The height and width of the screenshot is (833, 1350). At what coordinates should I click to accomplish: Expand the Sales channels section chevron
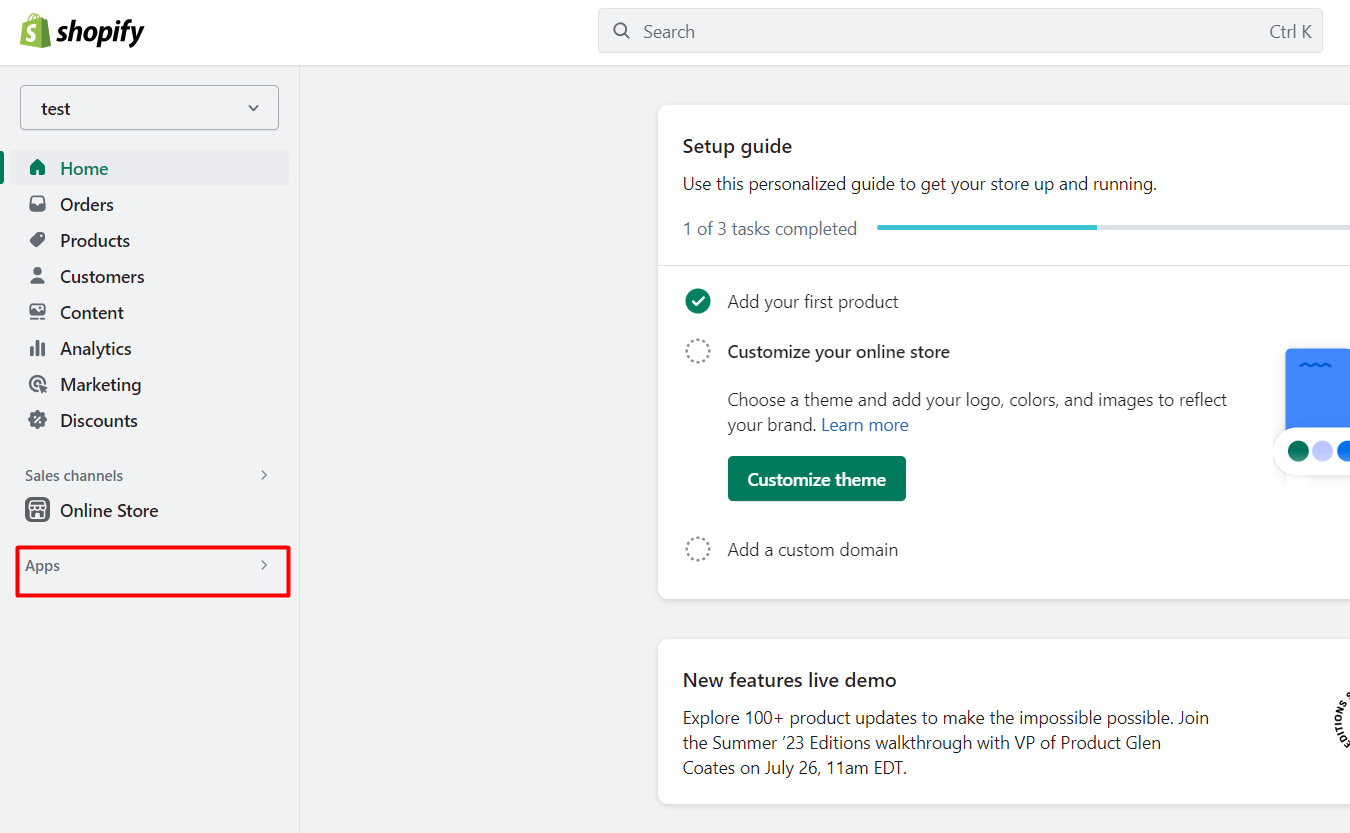coord(264,475)
